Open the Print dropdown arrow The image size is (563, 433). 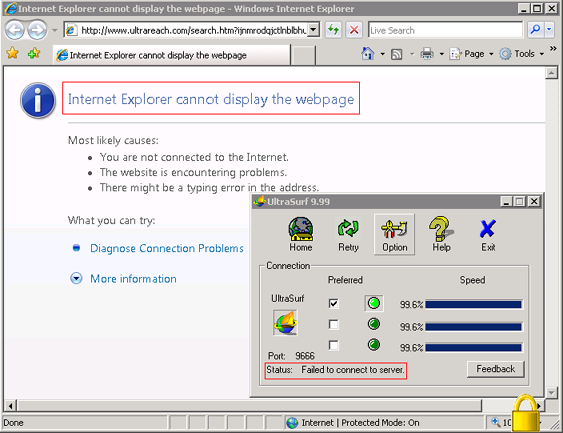tap(442, 54)
